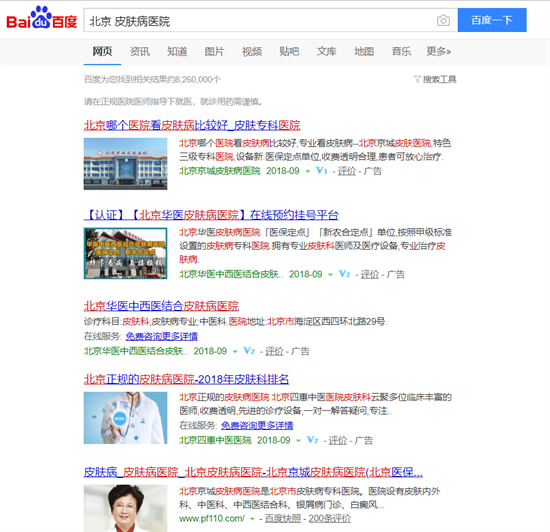Open result 北京哪个医院看皮肤病比较好
Image resolution: width=550 pixels, height=532 pixels.
click(192, 125)
